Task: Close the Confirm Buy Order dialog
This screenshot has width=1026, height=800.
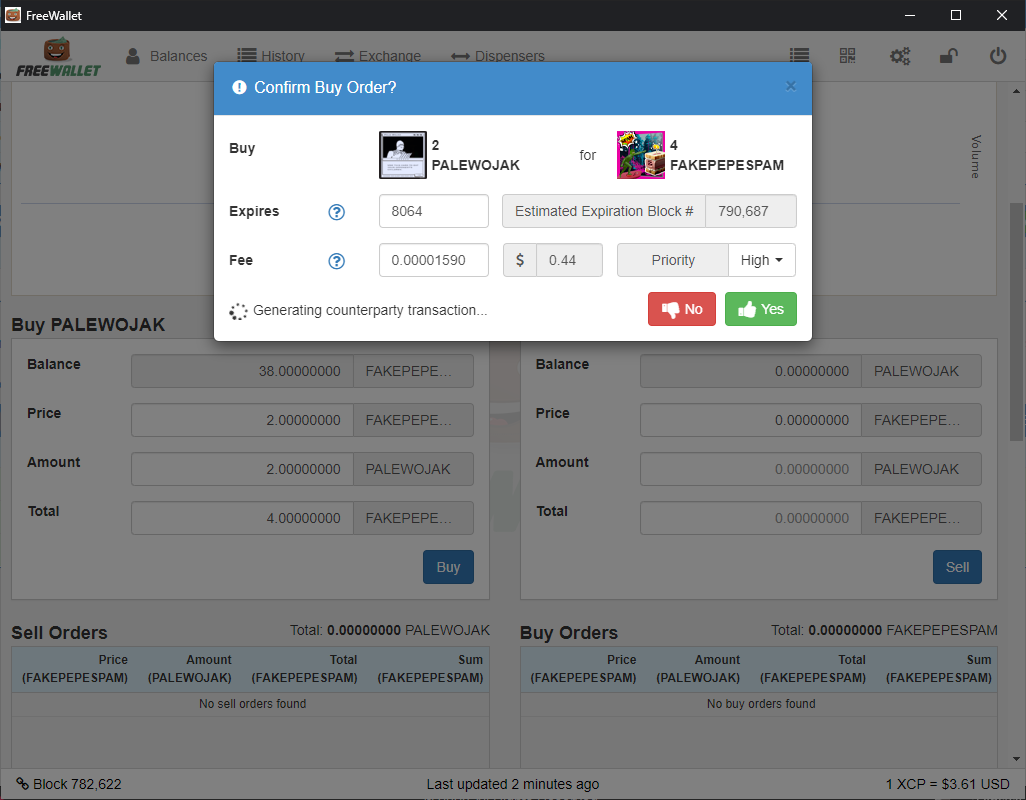Action: click(790, 86)
